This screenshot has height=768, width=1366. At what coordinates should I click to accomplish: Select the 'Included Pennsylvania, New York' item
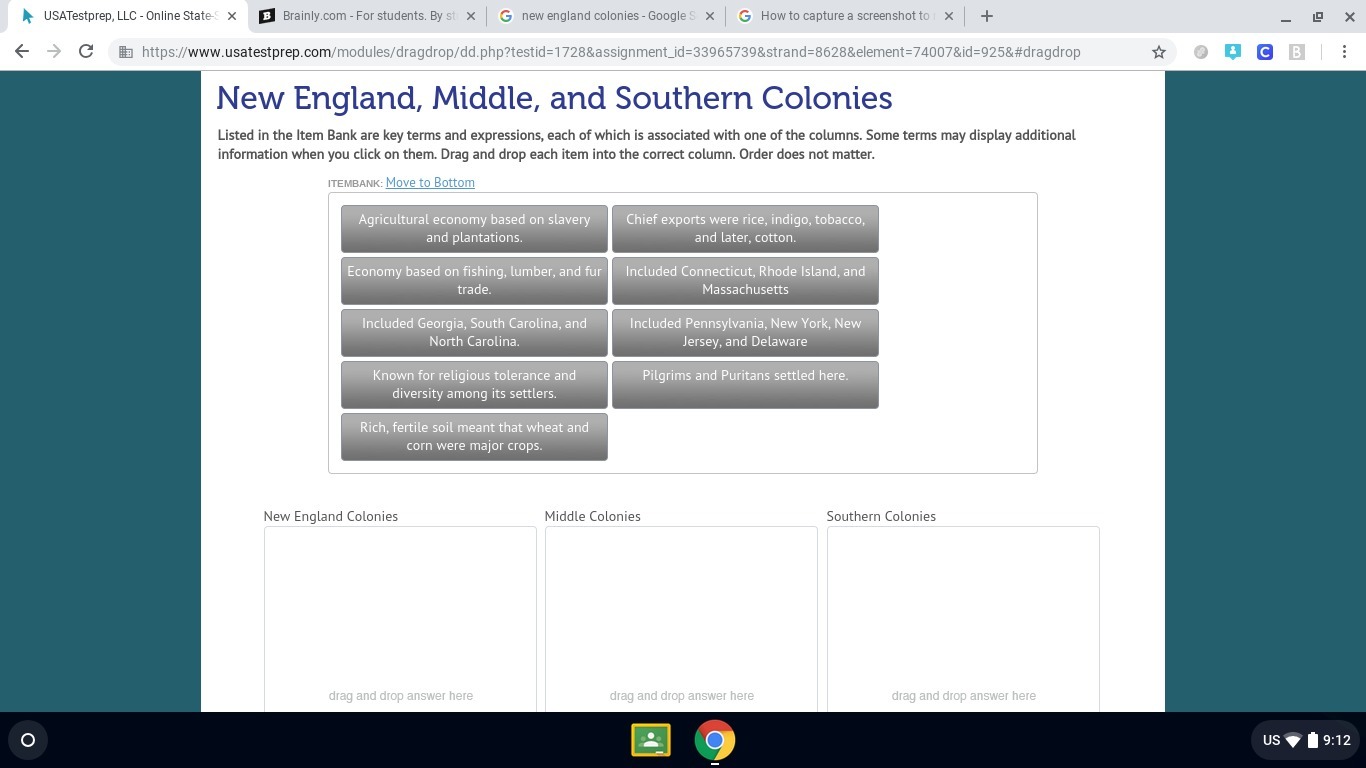[745, 332]
